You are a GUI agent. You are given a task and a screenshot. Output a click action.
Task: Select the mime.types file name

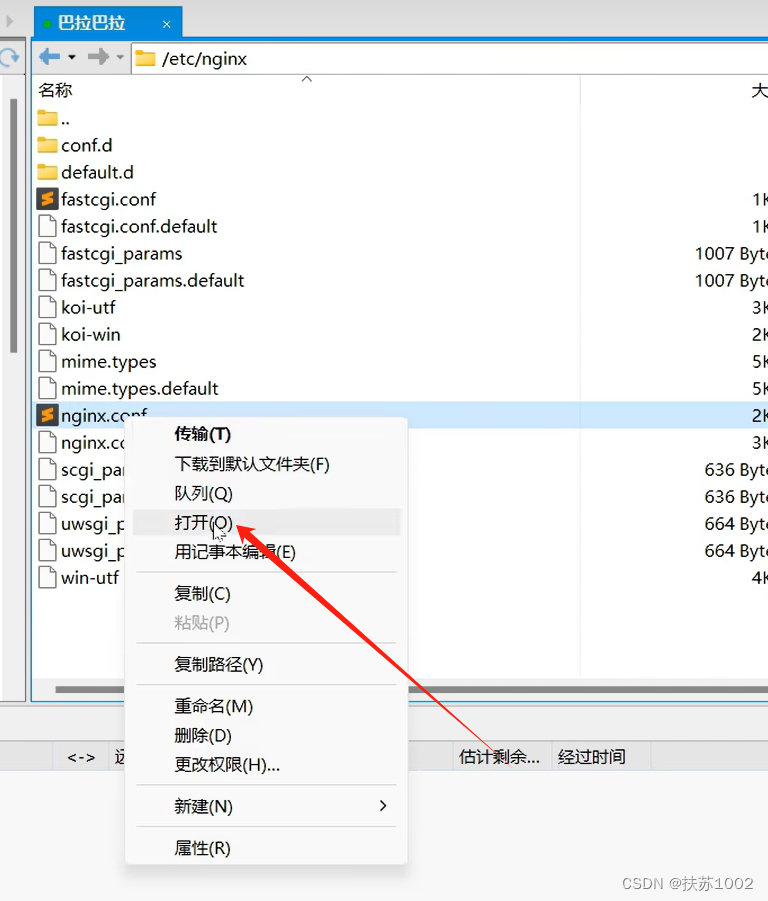click(109, 362)
